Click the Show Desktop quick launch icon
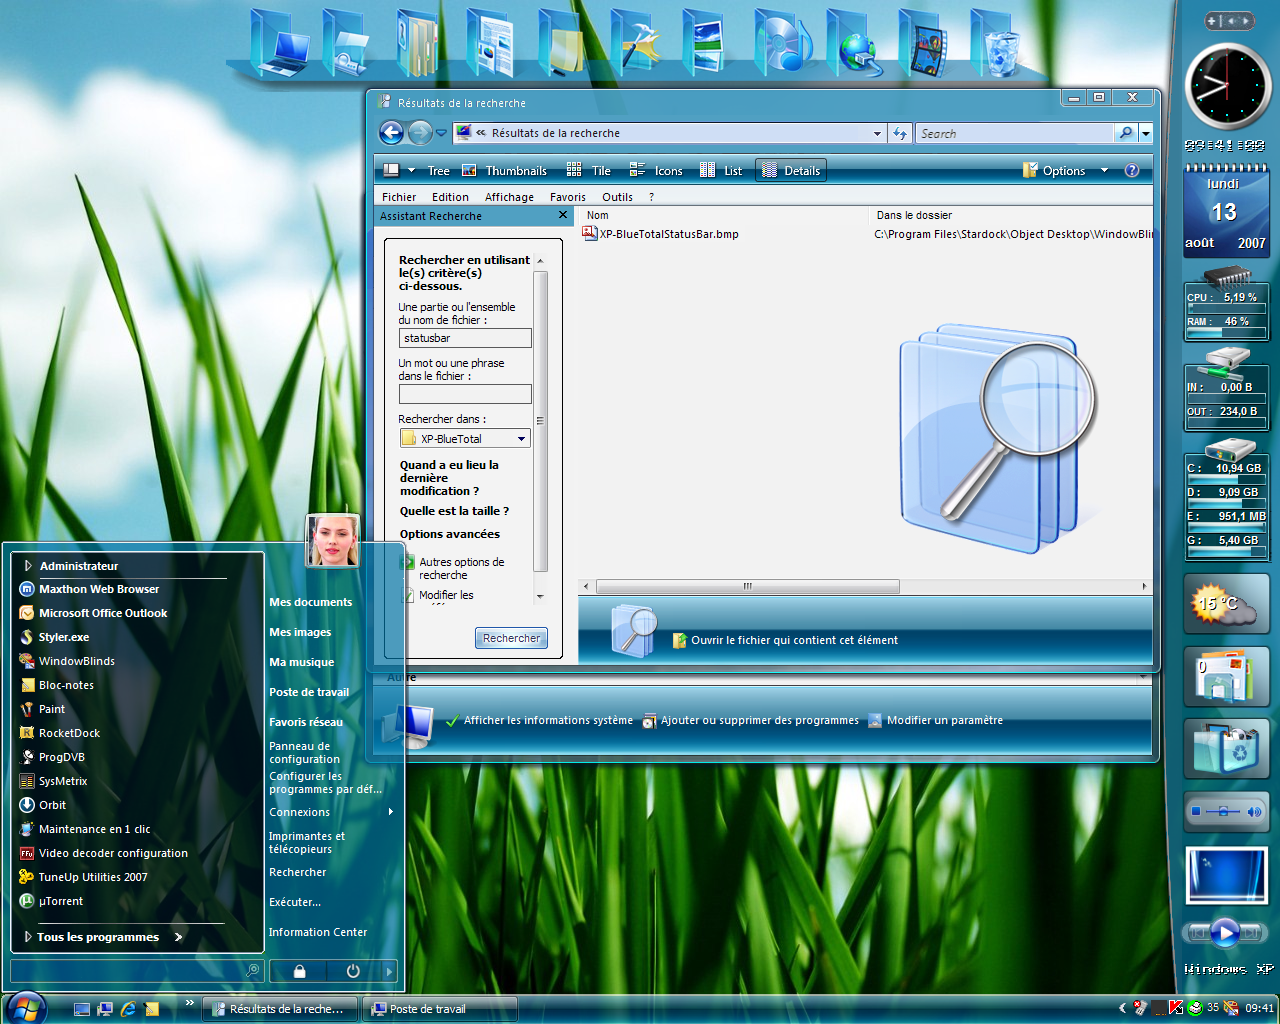1280x1024 pixels. point(82,1009)
